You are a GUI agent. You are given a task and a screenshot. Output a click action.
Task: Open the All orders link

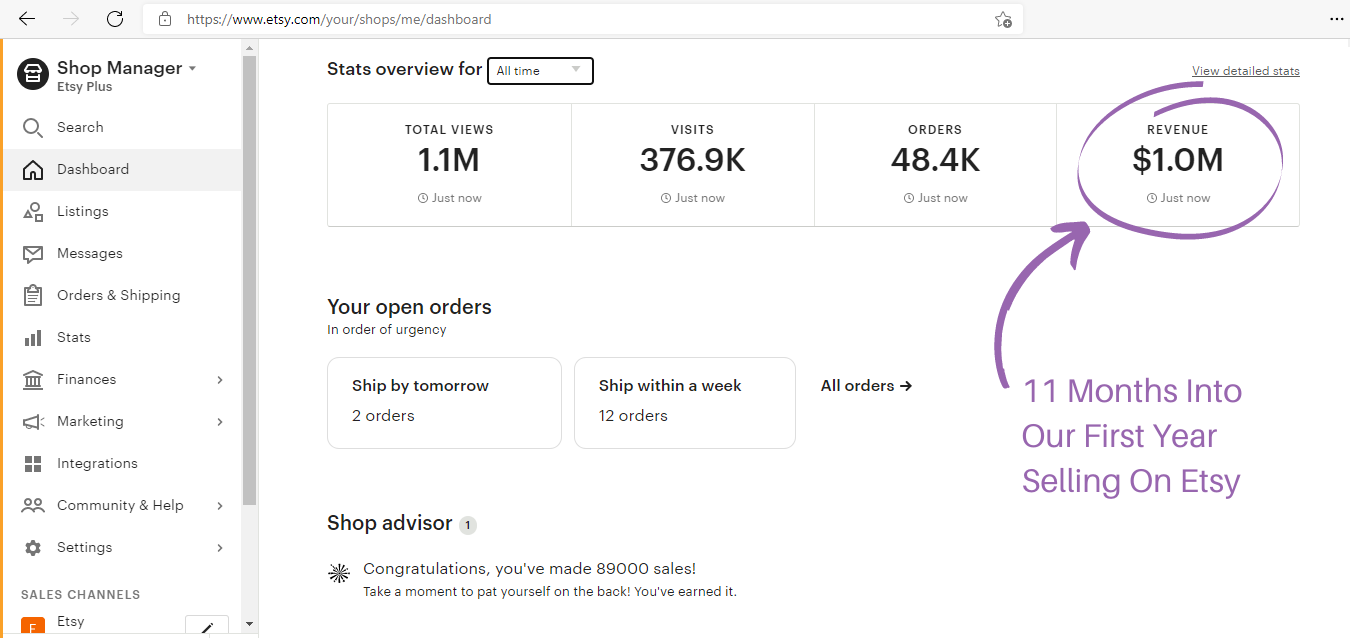[867, 386]
